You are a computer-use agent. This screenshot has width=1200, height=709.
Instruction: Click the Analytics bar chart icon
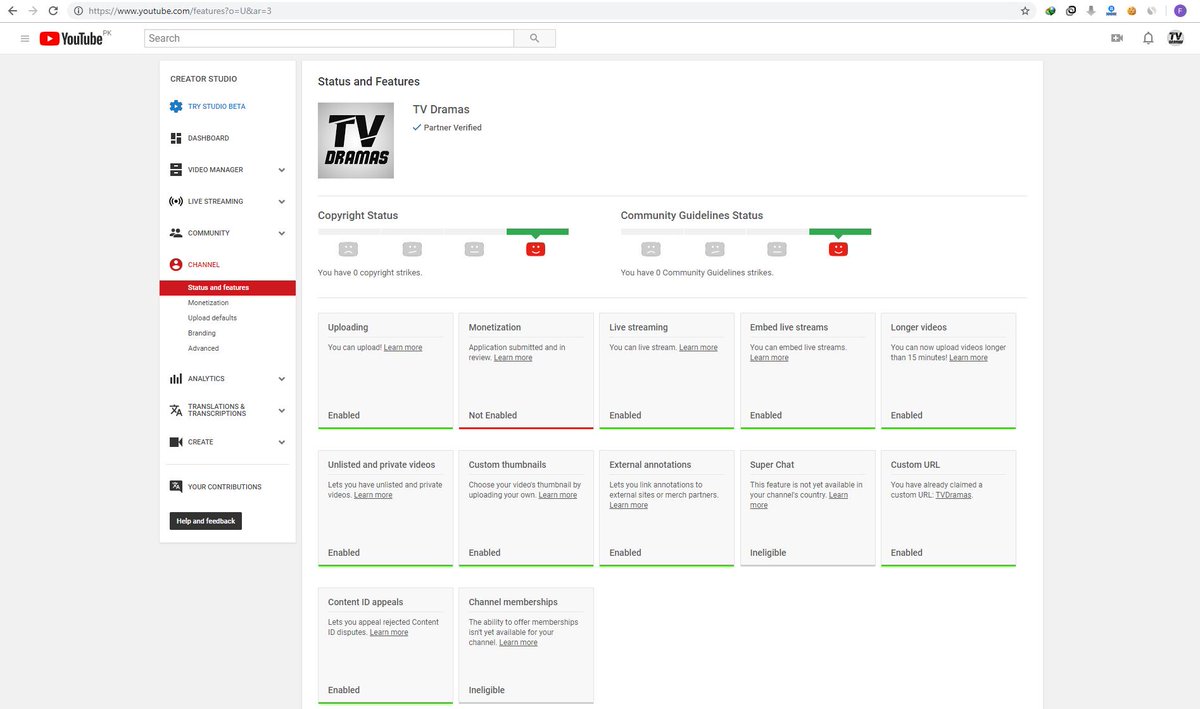(x=176, y=379)
